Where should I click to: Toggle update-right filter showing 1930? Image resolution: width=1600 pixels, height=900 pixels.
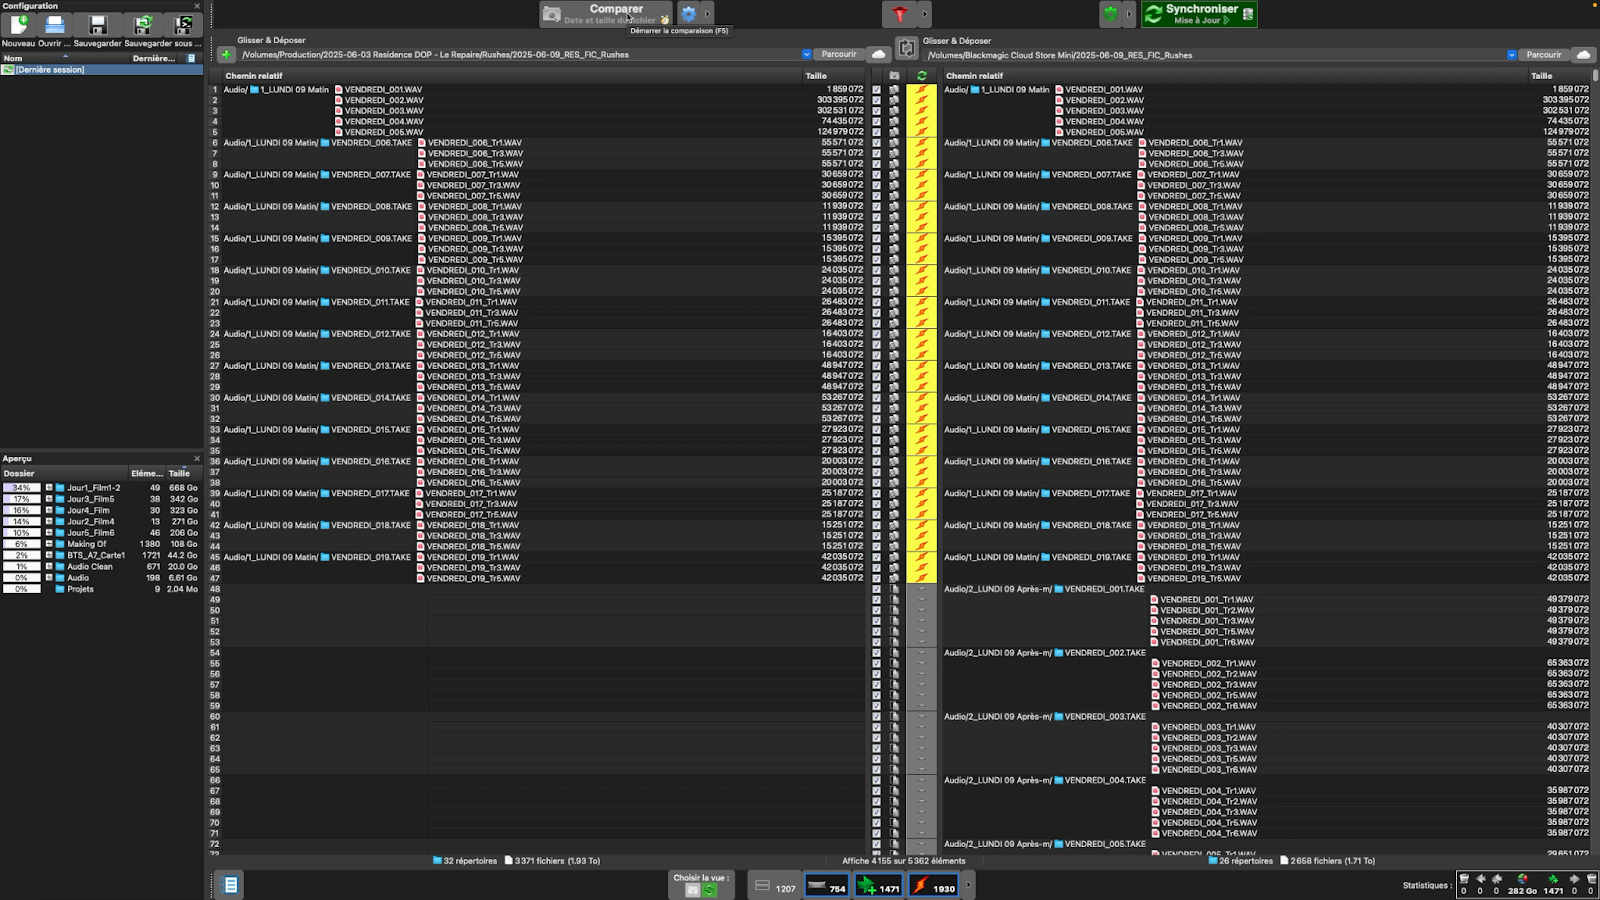[x=933, y=885]
